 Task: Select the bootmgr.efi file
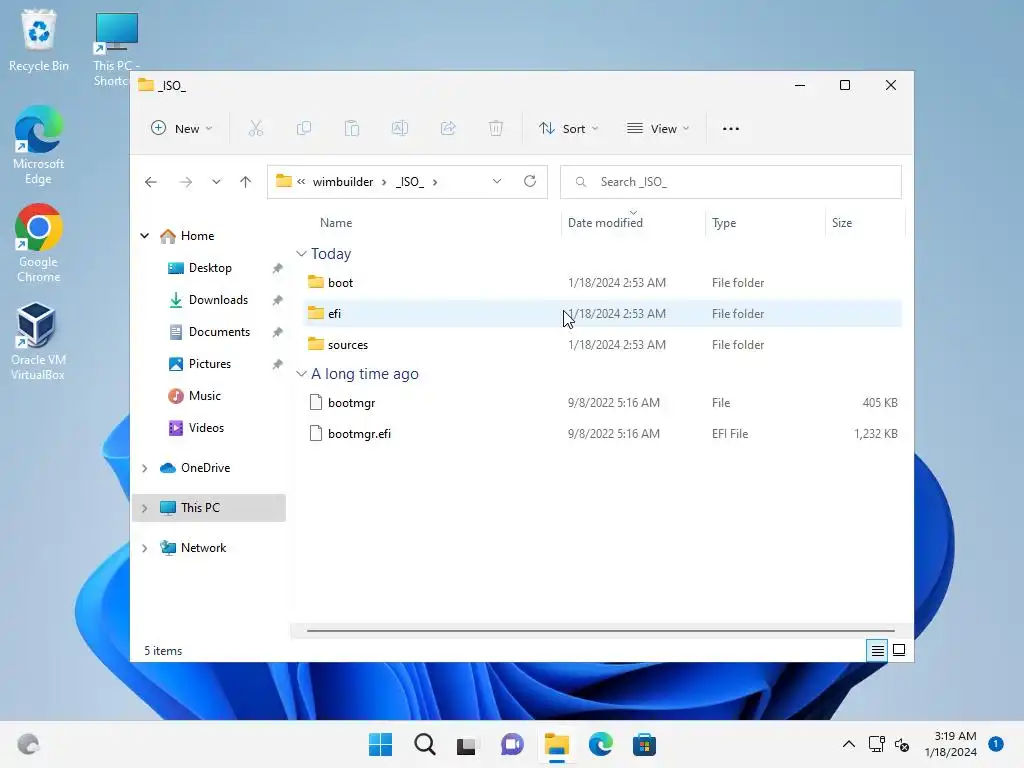click(x=602, y=434)
